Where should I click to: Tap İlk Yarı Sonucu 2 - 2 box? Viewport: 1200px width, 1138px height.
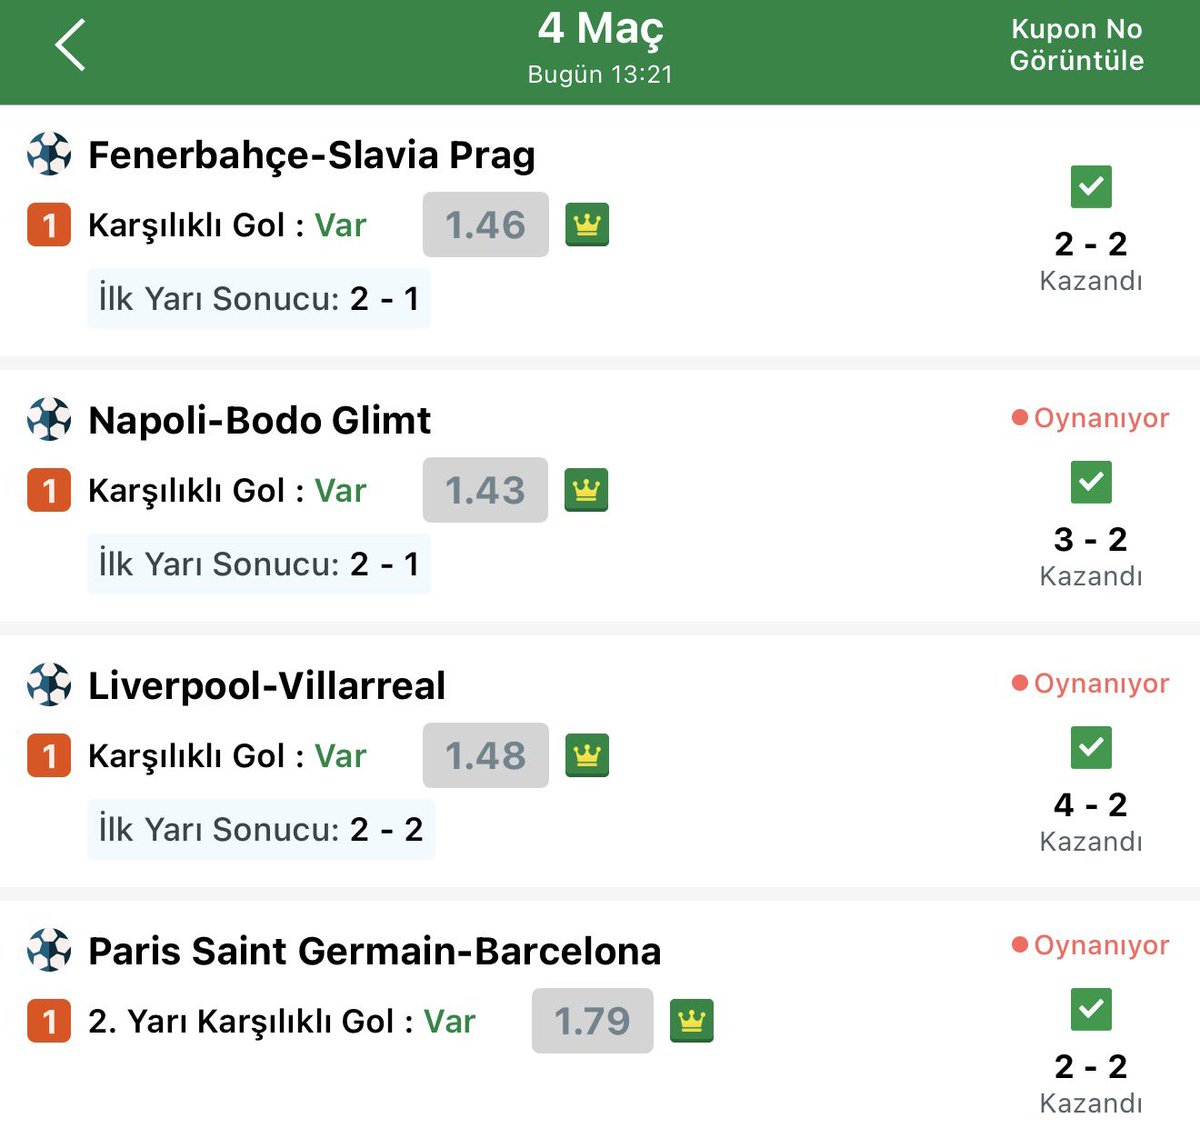[x=261, y=829]
